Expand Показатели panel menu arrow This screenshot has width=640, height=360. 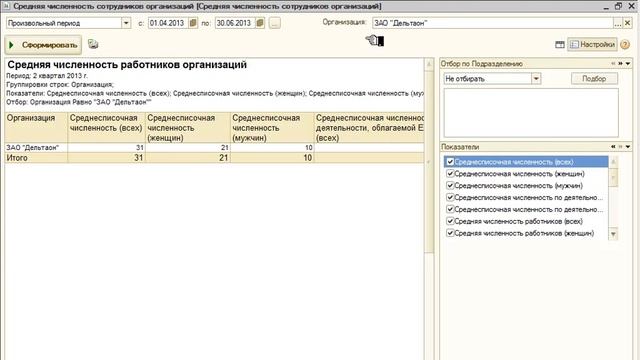tap(628, 147)
